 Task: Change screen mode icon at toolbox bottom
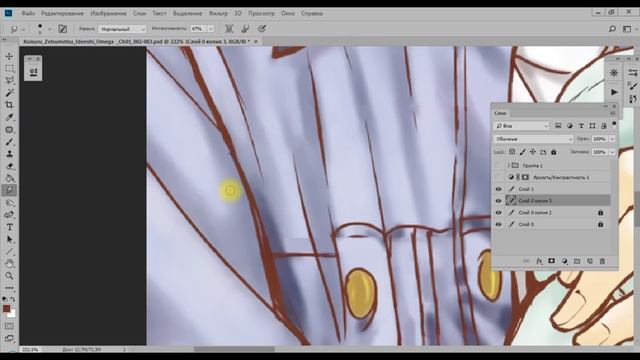tap(9, 339)
